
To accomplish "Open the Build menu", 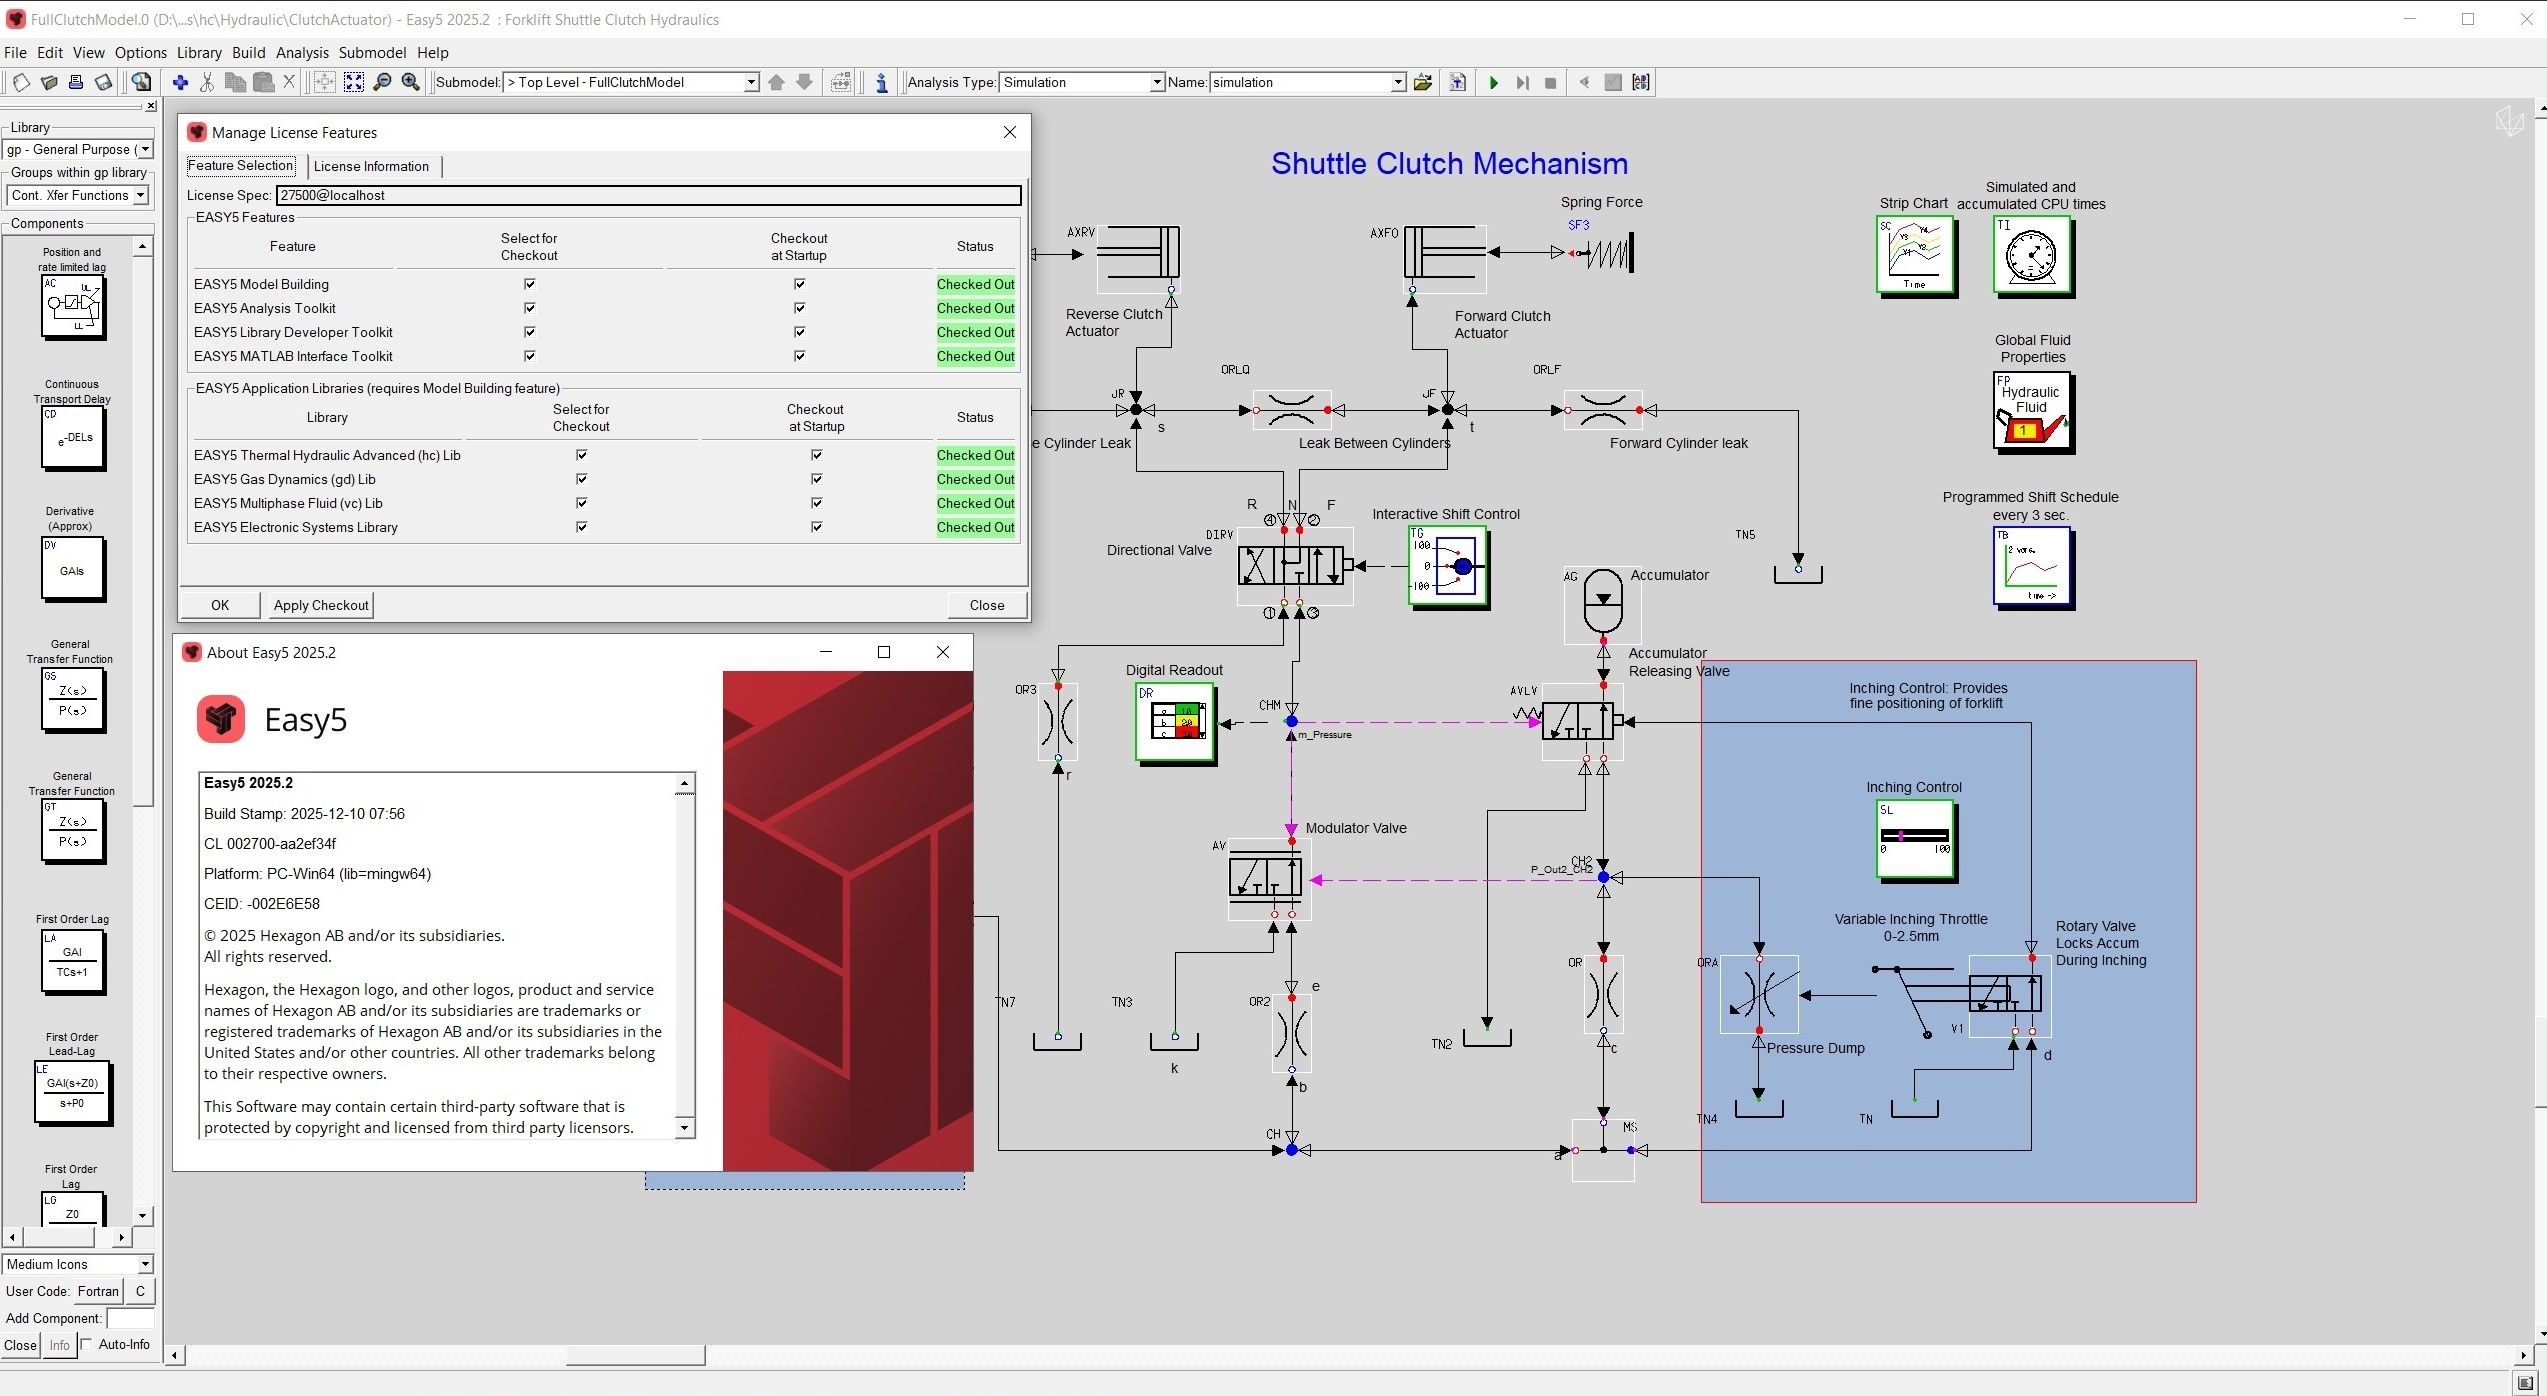I will click(248, 52).
